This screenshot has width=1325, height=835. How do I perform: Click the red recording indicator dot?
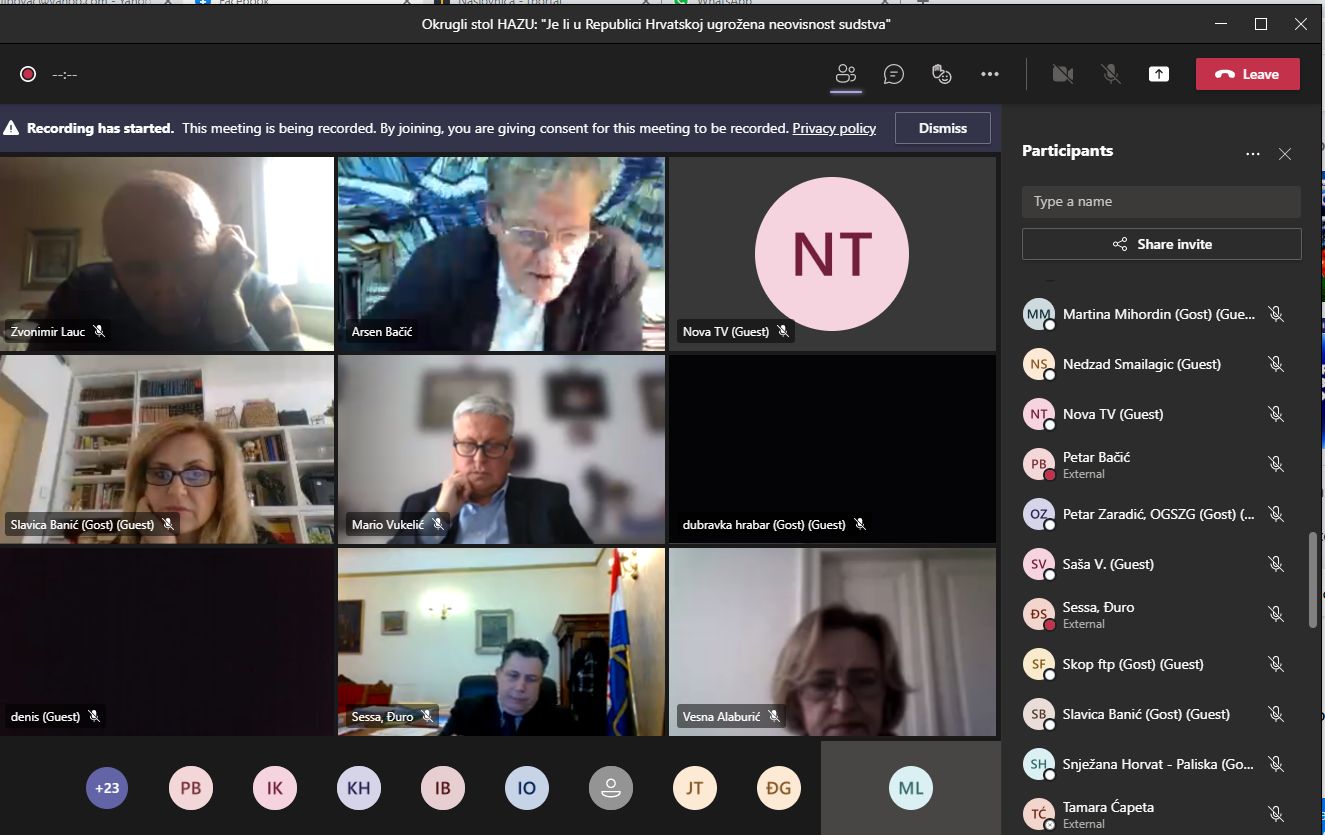[x=28, y=74]
